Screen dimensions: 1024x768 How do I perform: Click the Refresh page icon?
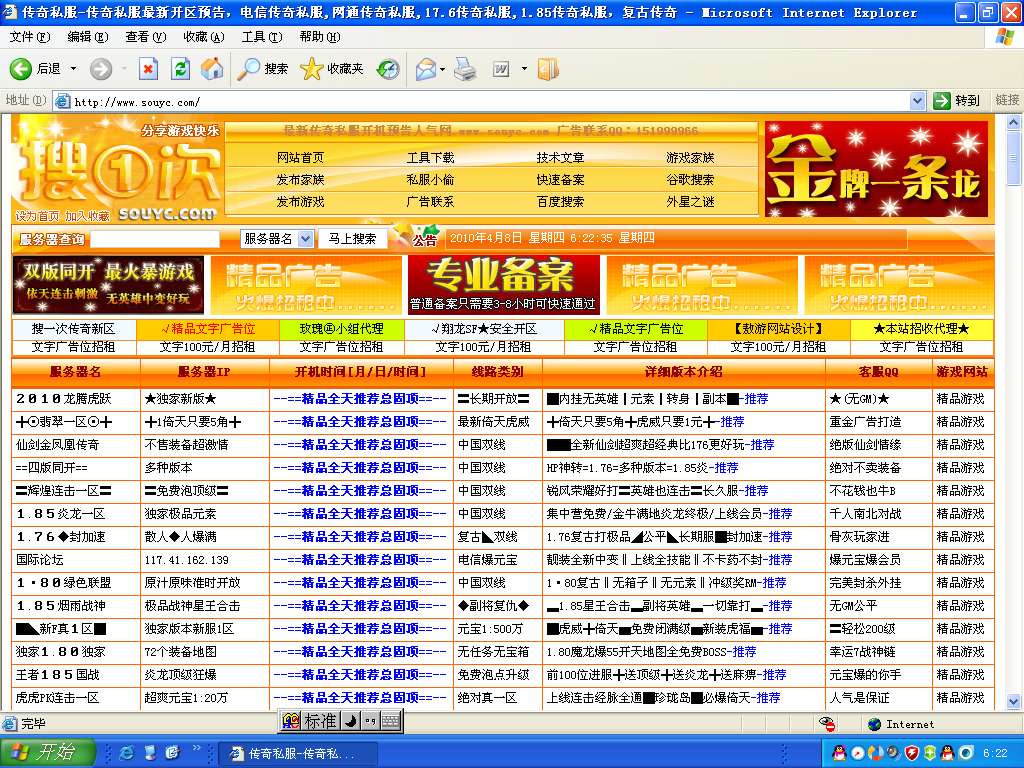pos(179,69)
